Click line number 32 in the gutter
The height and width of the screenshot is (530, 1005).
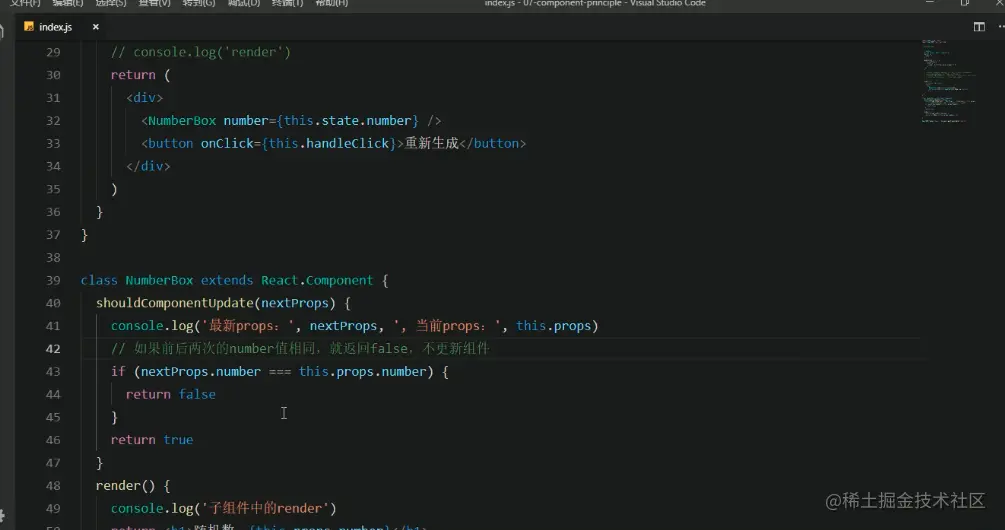pos(53,120)
